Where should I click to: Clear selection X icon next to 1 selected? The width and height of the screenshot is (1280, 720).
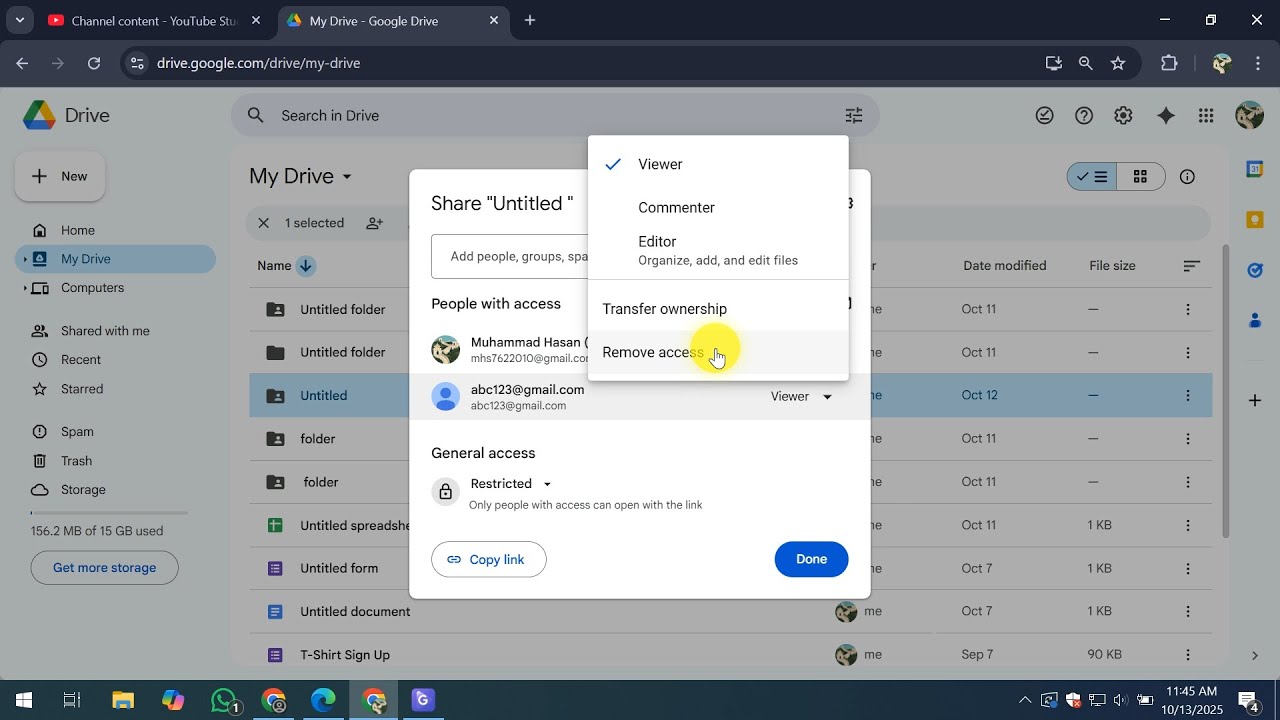[x=264, y=223]
